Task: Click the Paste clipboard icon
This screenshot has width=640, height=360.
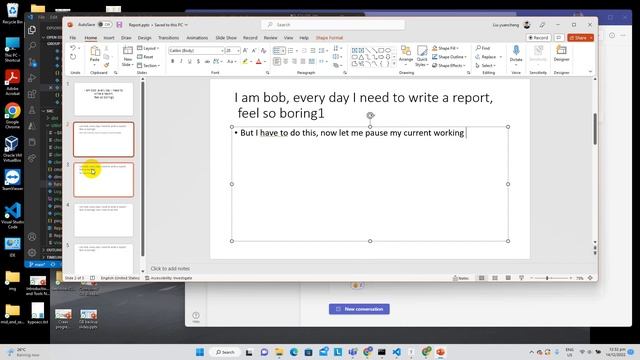Action: click(x=95, y=51)
